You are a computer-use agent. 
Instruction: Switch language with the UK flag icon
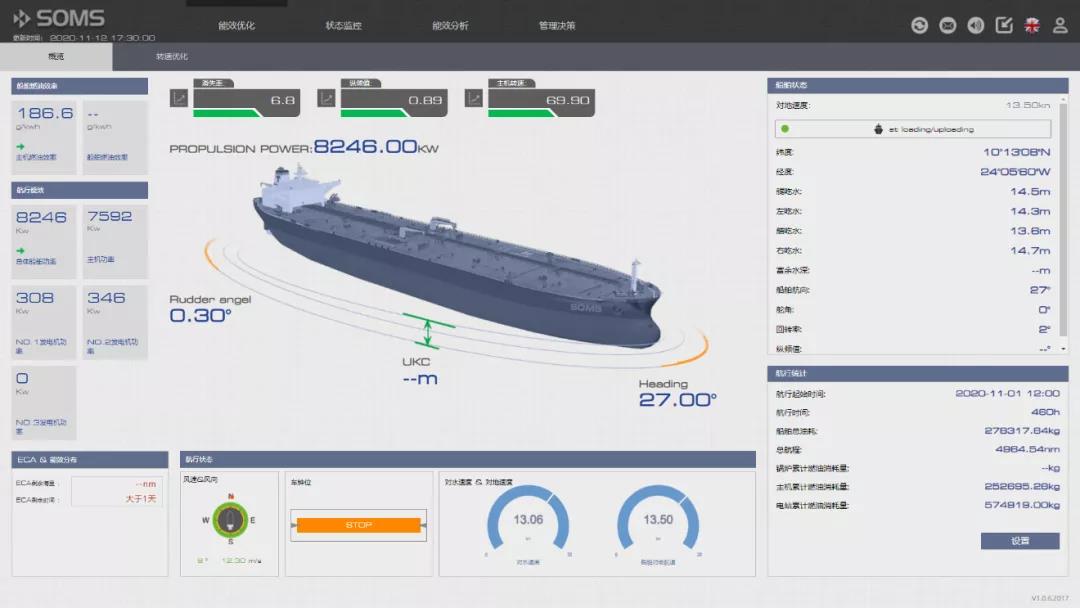1032,25
